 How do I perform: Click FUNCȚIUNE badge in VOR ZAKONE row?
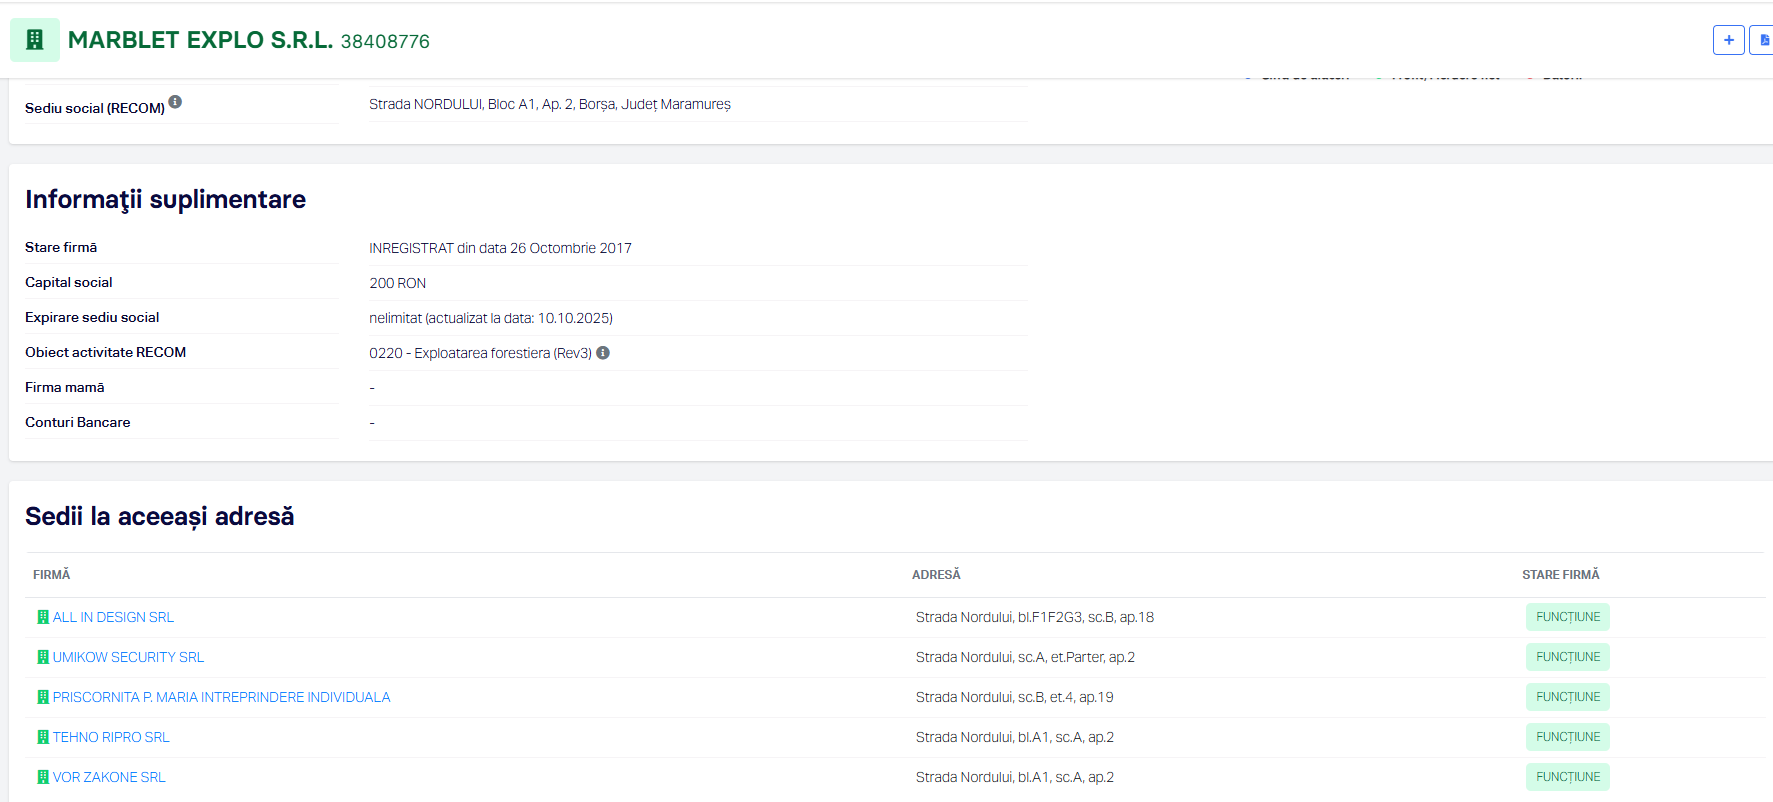(1567, 777)
